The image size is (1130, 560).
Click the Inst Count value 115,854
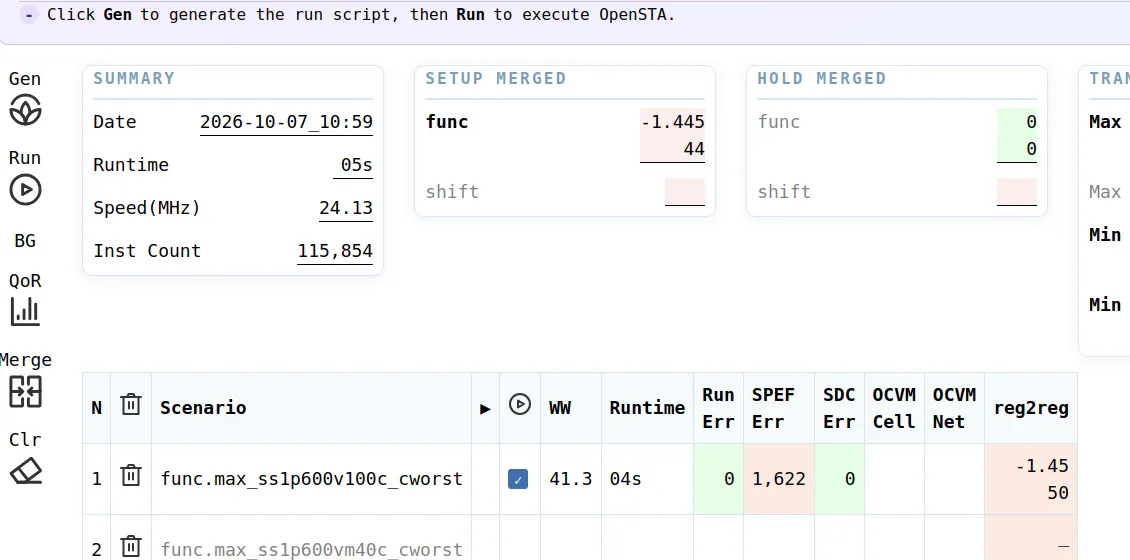click(x=335, y=251)
